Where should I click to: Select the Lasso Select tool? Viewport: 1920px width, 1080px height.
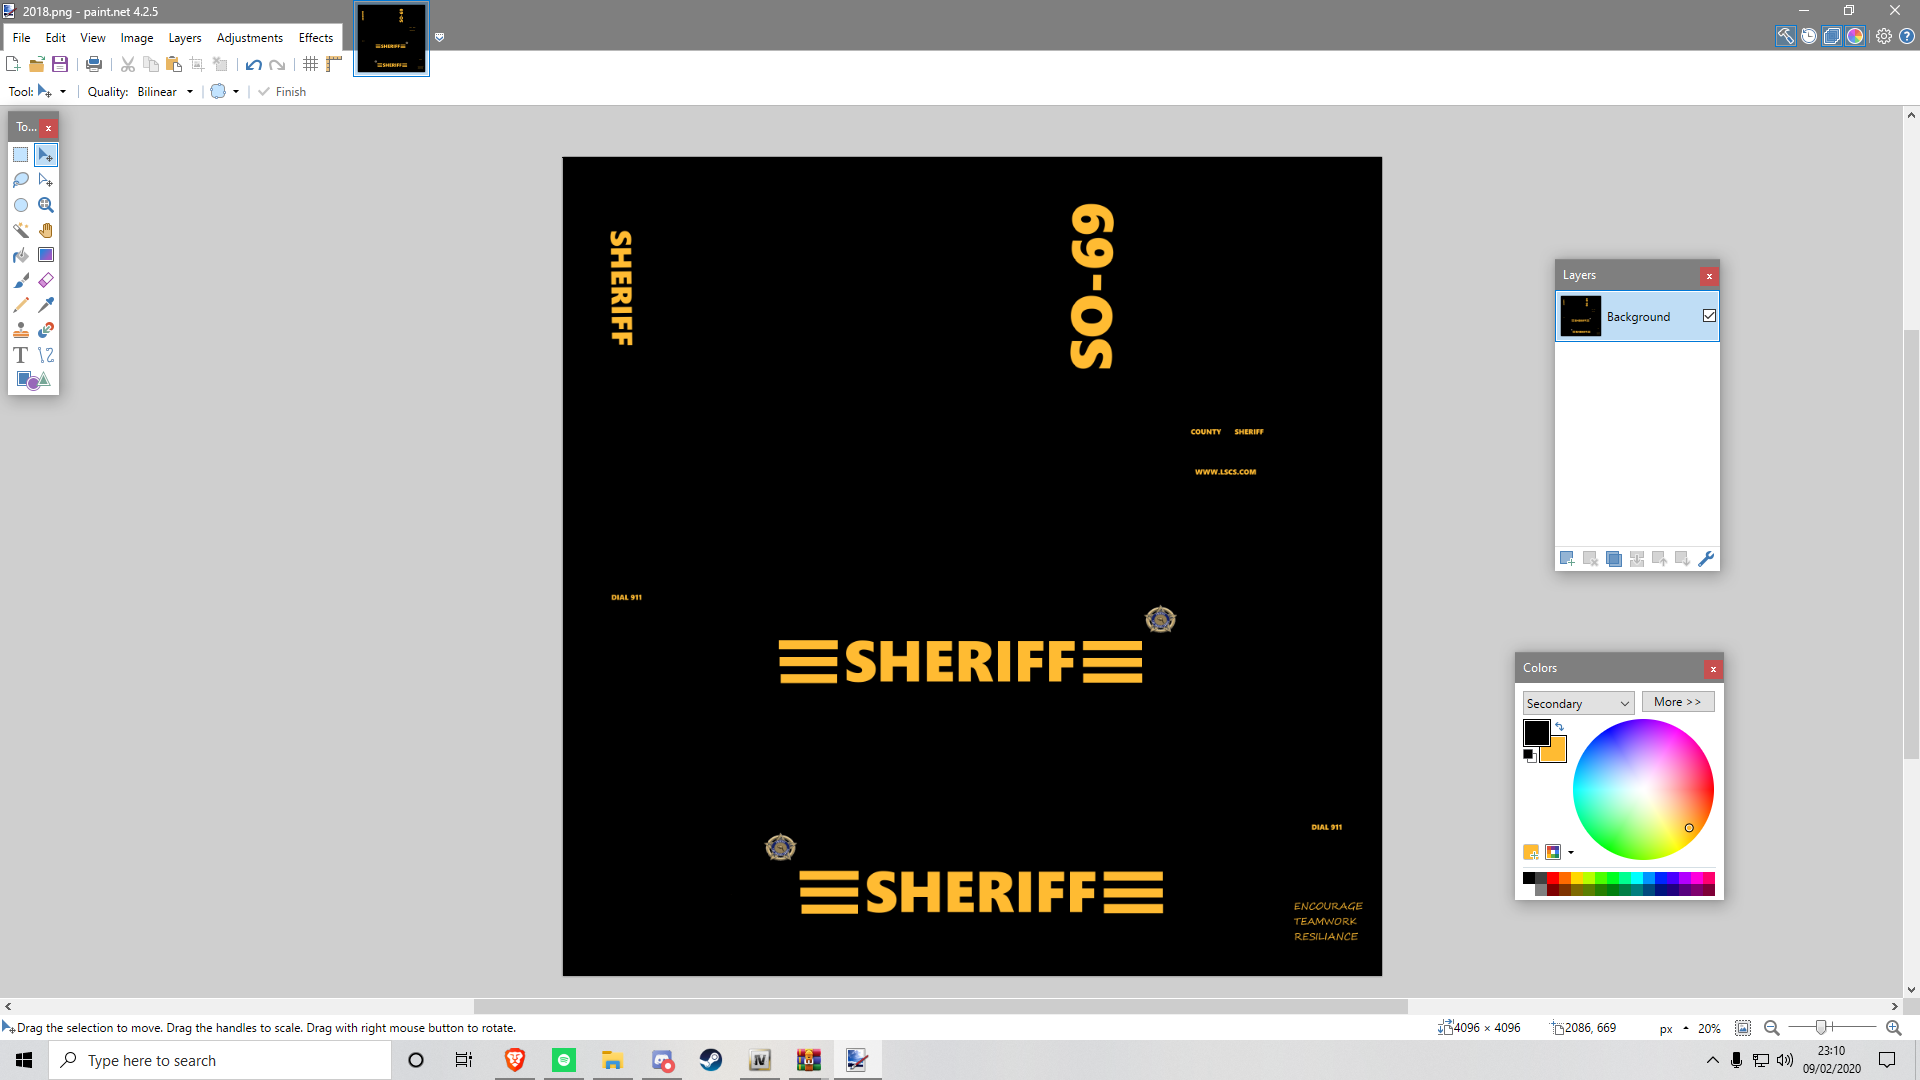(21, 180)
